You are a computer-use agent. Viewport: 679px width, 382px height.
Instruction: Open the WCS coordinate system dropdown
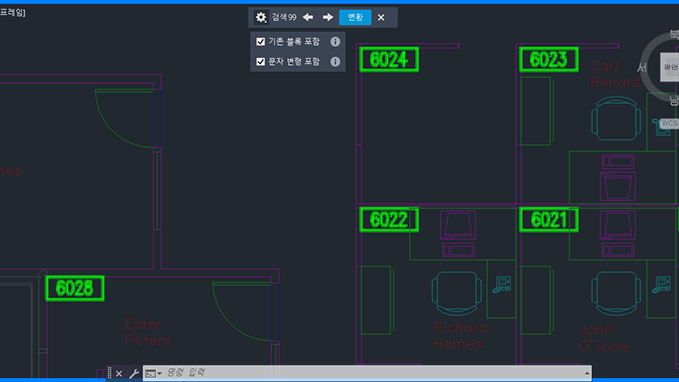point(669,123)
